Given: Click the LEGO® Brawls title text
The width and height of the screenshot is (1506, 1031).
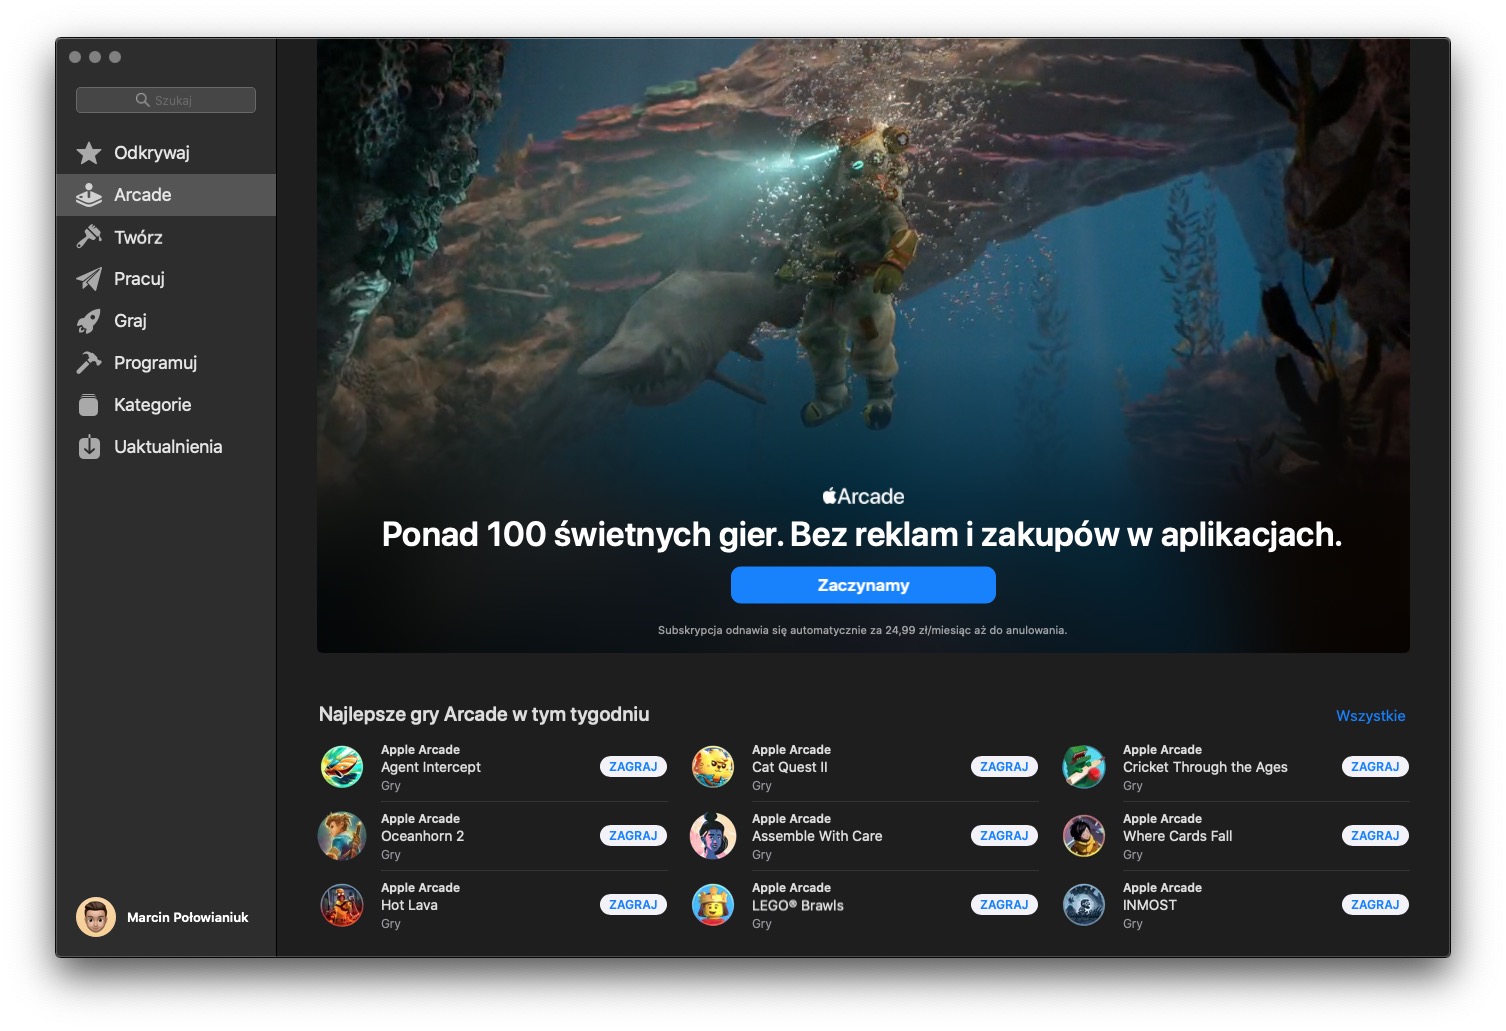Looking at the screenshot, I should (x=798, y=905).
